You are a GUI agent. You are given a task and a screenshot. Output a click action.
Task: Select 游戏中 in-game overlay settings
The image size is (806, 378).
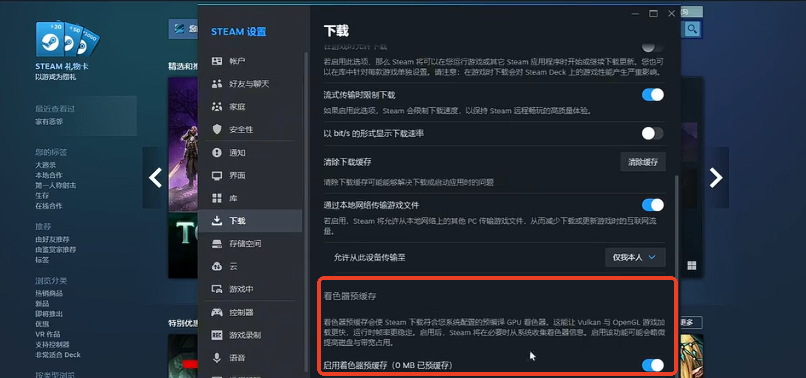click(241, 289)
